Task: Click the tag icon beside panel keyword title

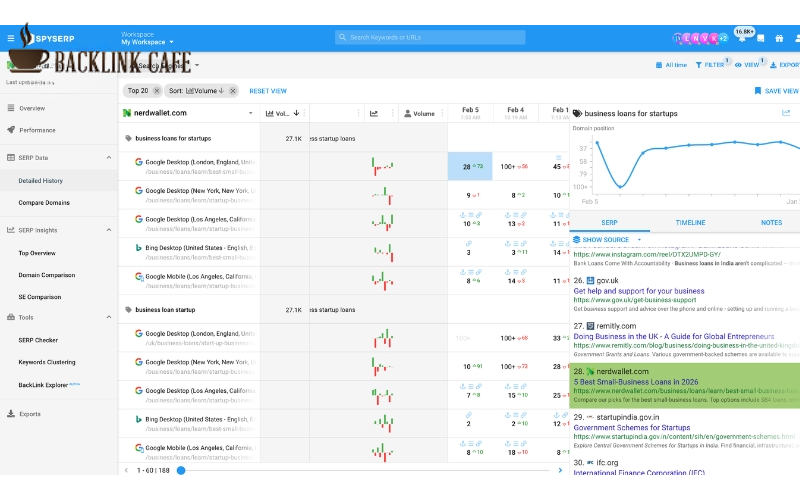Action: pyautogui.click(x=577, y=113)
